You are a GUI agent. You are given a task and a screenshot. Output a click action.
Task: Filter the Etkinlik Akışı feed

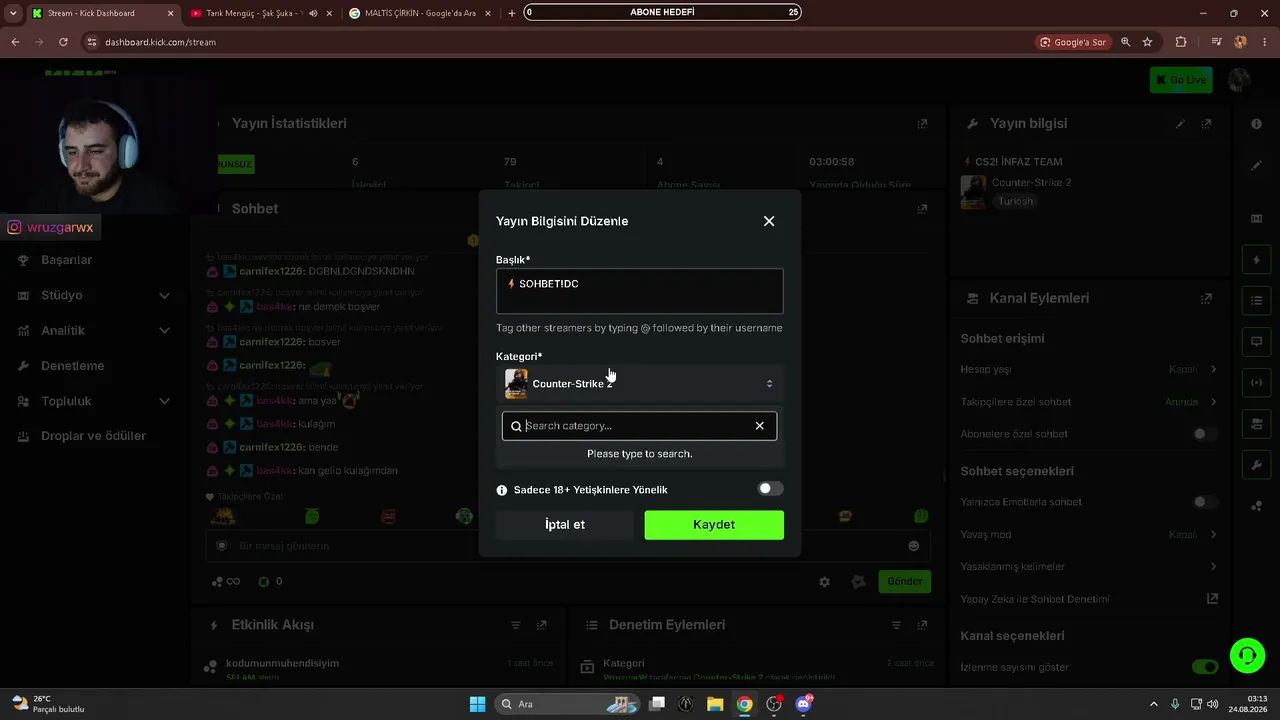[x=516, y=625]
